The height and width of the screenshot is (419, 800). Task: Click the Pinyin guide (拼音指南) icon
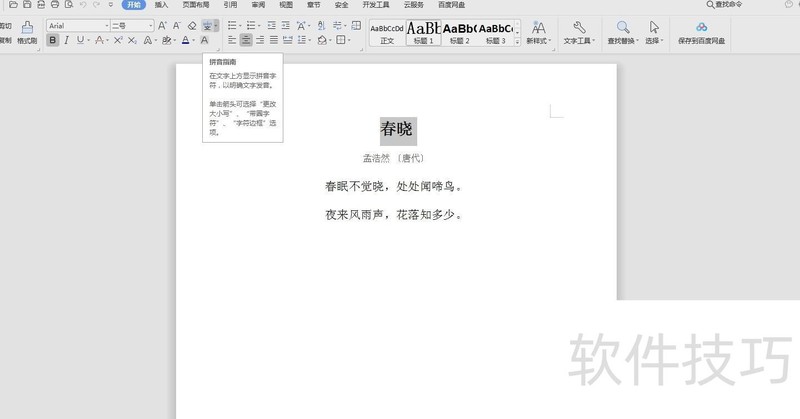(x=207, y=26)
